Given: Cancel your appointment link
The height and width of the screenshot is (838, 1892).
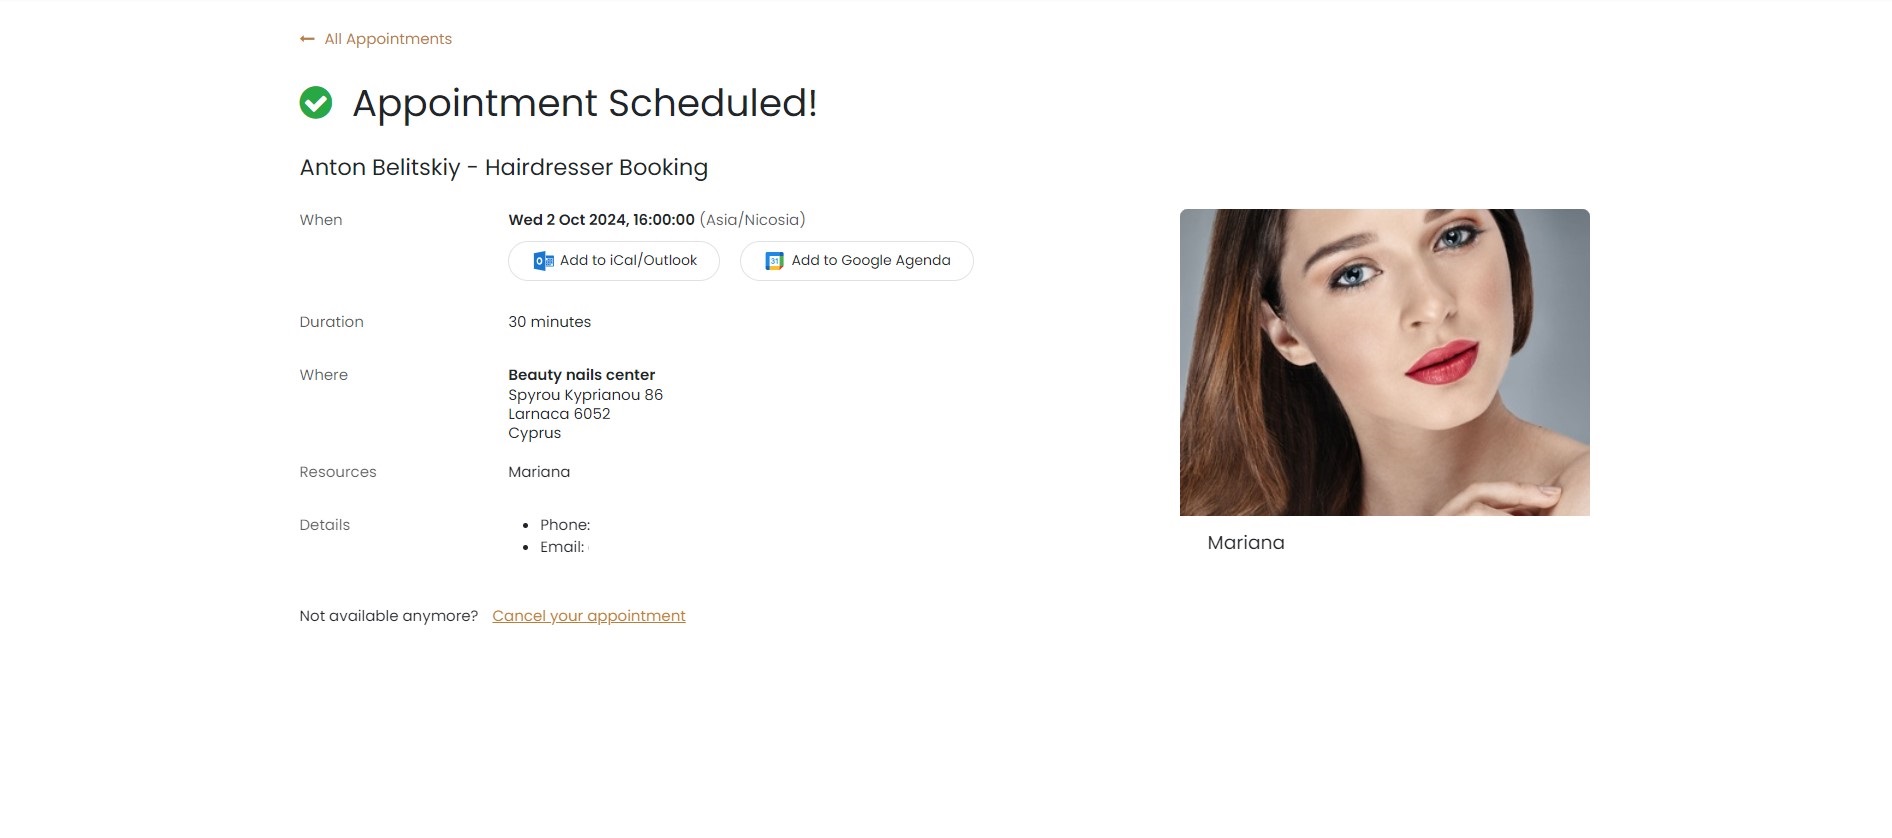Looking at the screenshot, I should pos(589,616).
